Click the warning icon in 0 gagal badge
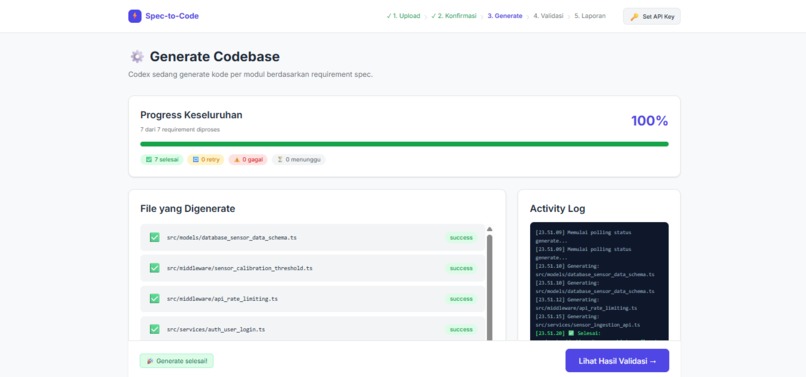806x377 pixels. [237, 159]
